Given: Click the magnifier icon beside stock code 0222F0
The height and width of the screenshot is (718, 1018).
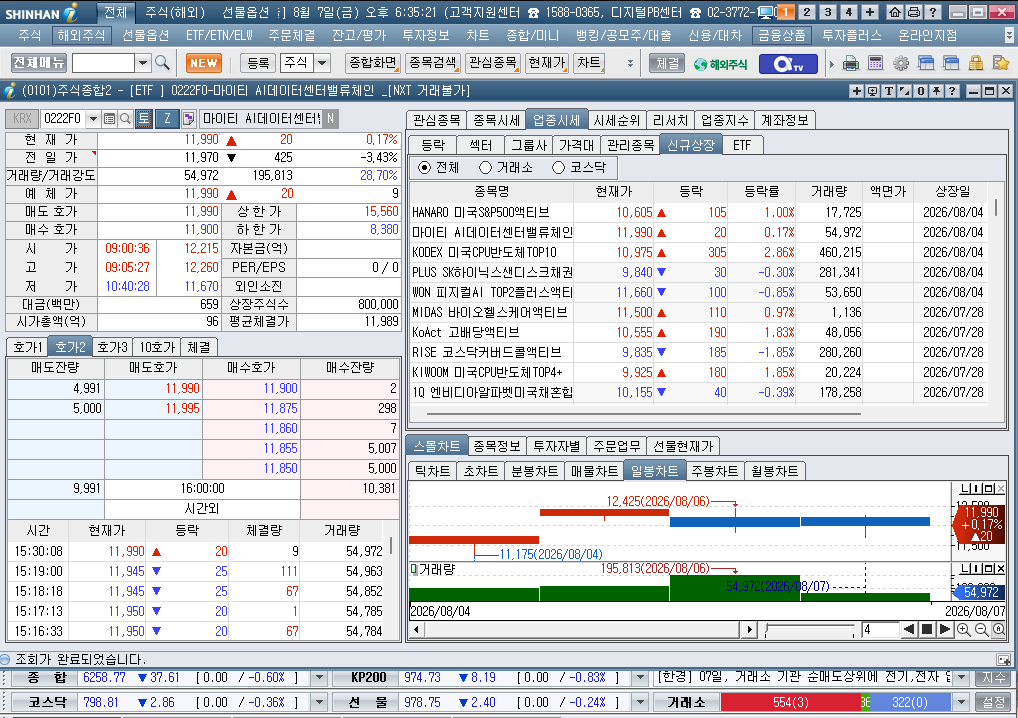Looking at the screenshot, I should (x=125, y=119).
